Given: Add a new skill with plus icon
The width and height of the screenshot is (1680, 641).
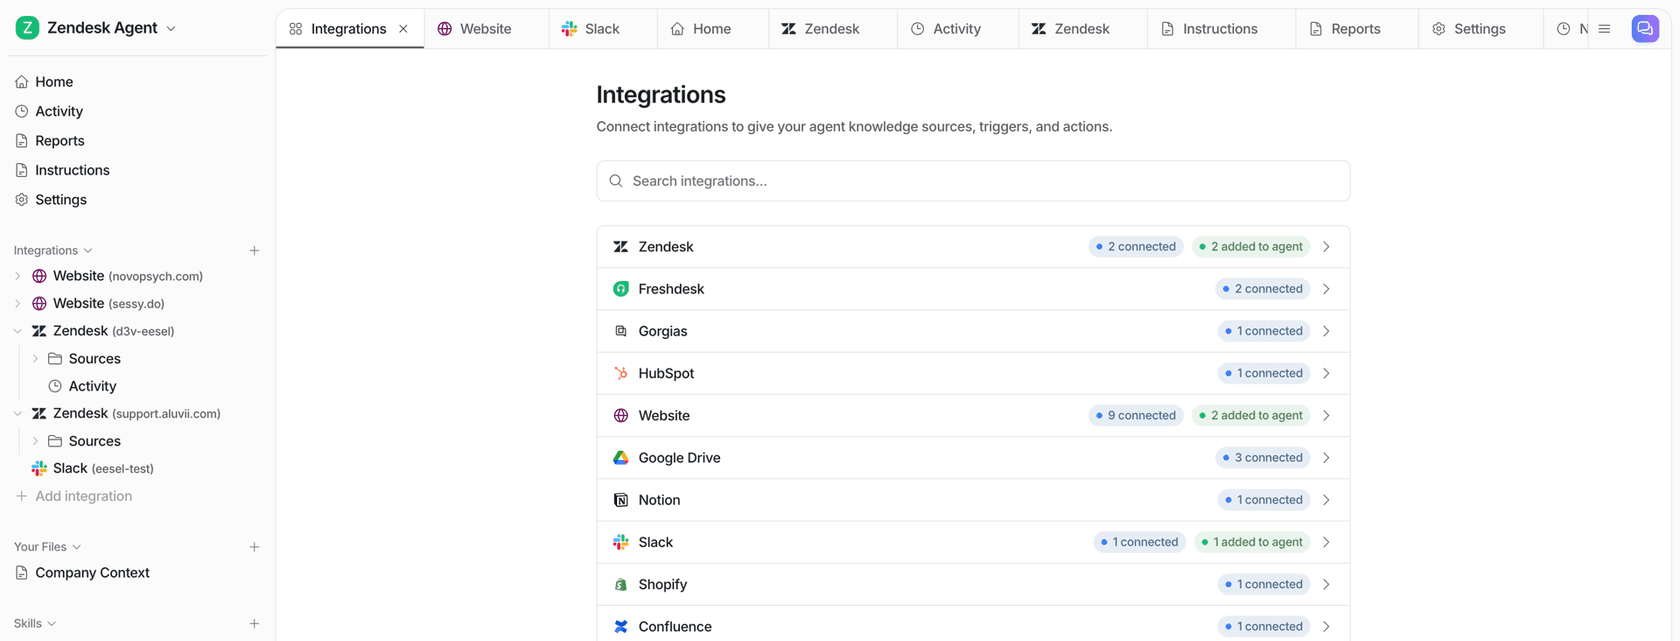Looking at the screenshot, I should point(254,624).
